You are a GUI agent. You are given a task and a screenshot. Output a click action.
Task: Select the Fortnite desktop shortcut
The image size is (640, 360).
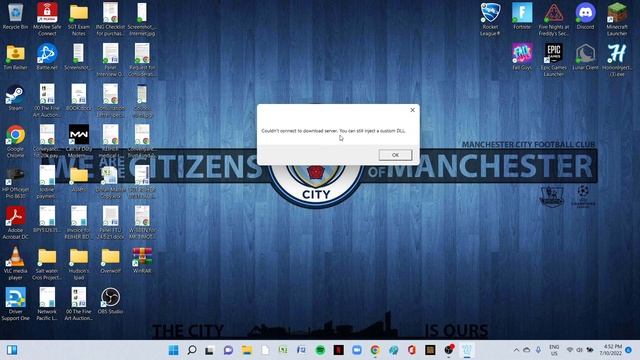click(x=522, y=16)
